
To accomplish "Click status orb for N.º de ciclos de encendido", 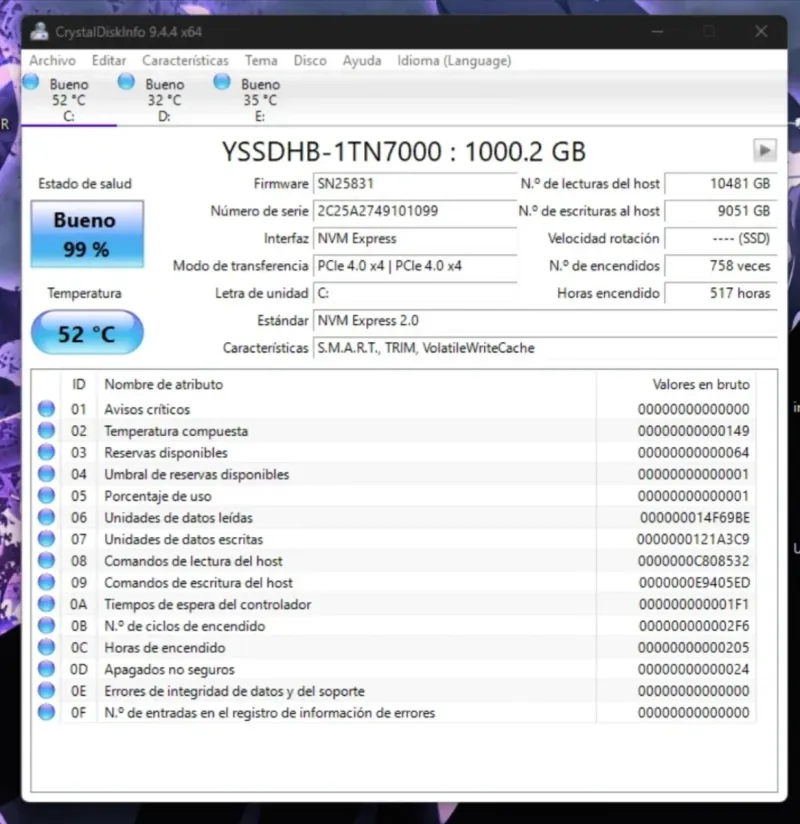I will [46, 625].
